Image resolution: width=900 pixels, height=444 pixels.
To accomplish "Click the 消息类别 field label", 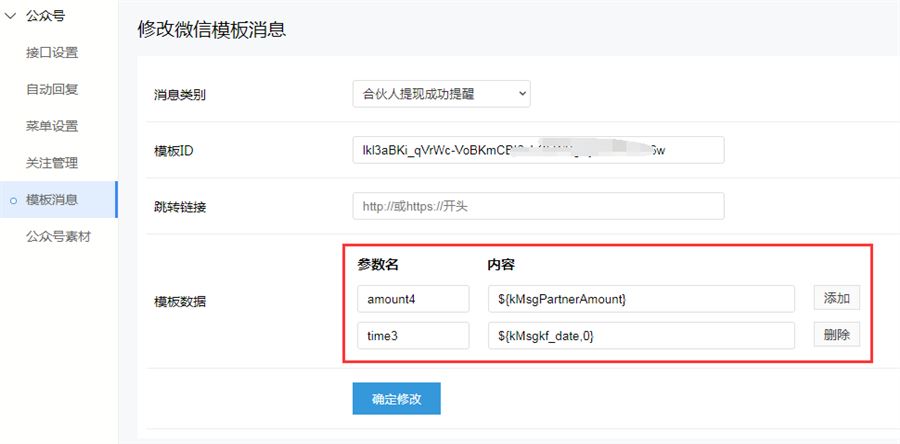I will coord(180,96).
